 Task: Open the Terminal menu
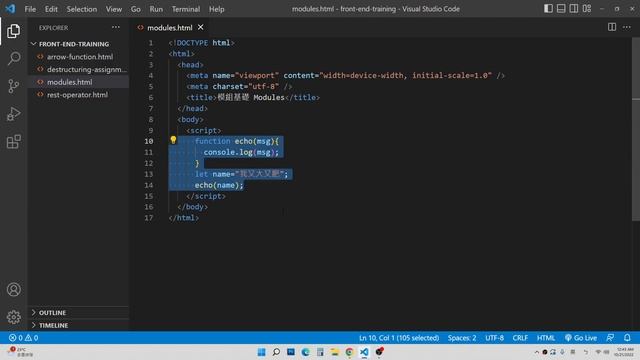pyautogui.click(x=186, y=9)
